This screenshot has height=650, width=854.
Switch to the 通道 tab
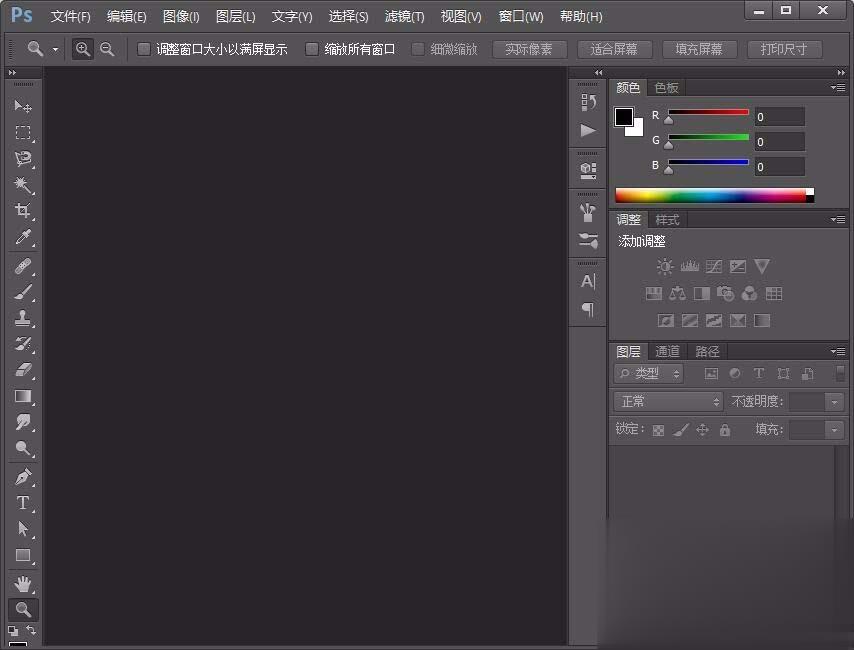(x=667, y=351)
